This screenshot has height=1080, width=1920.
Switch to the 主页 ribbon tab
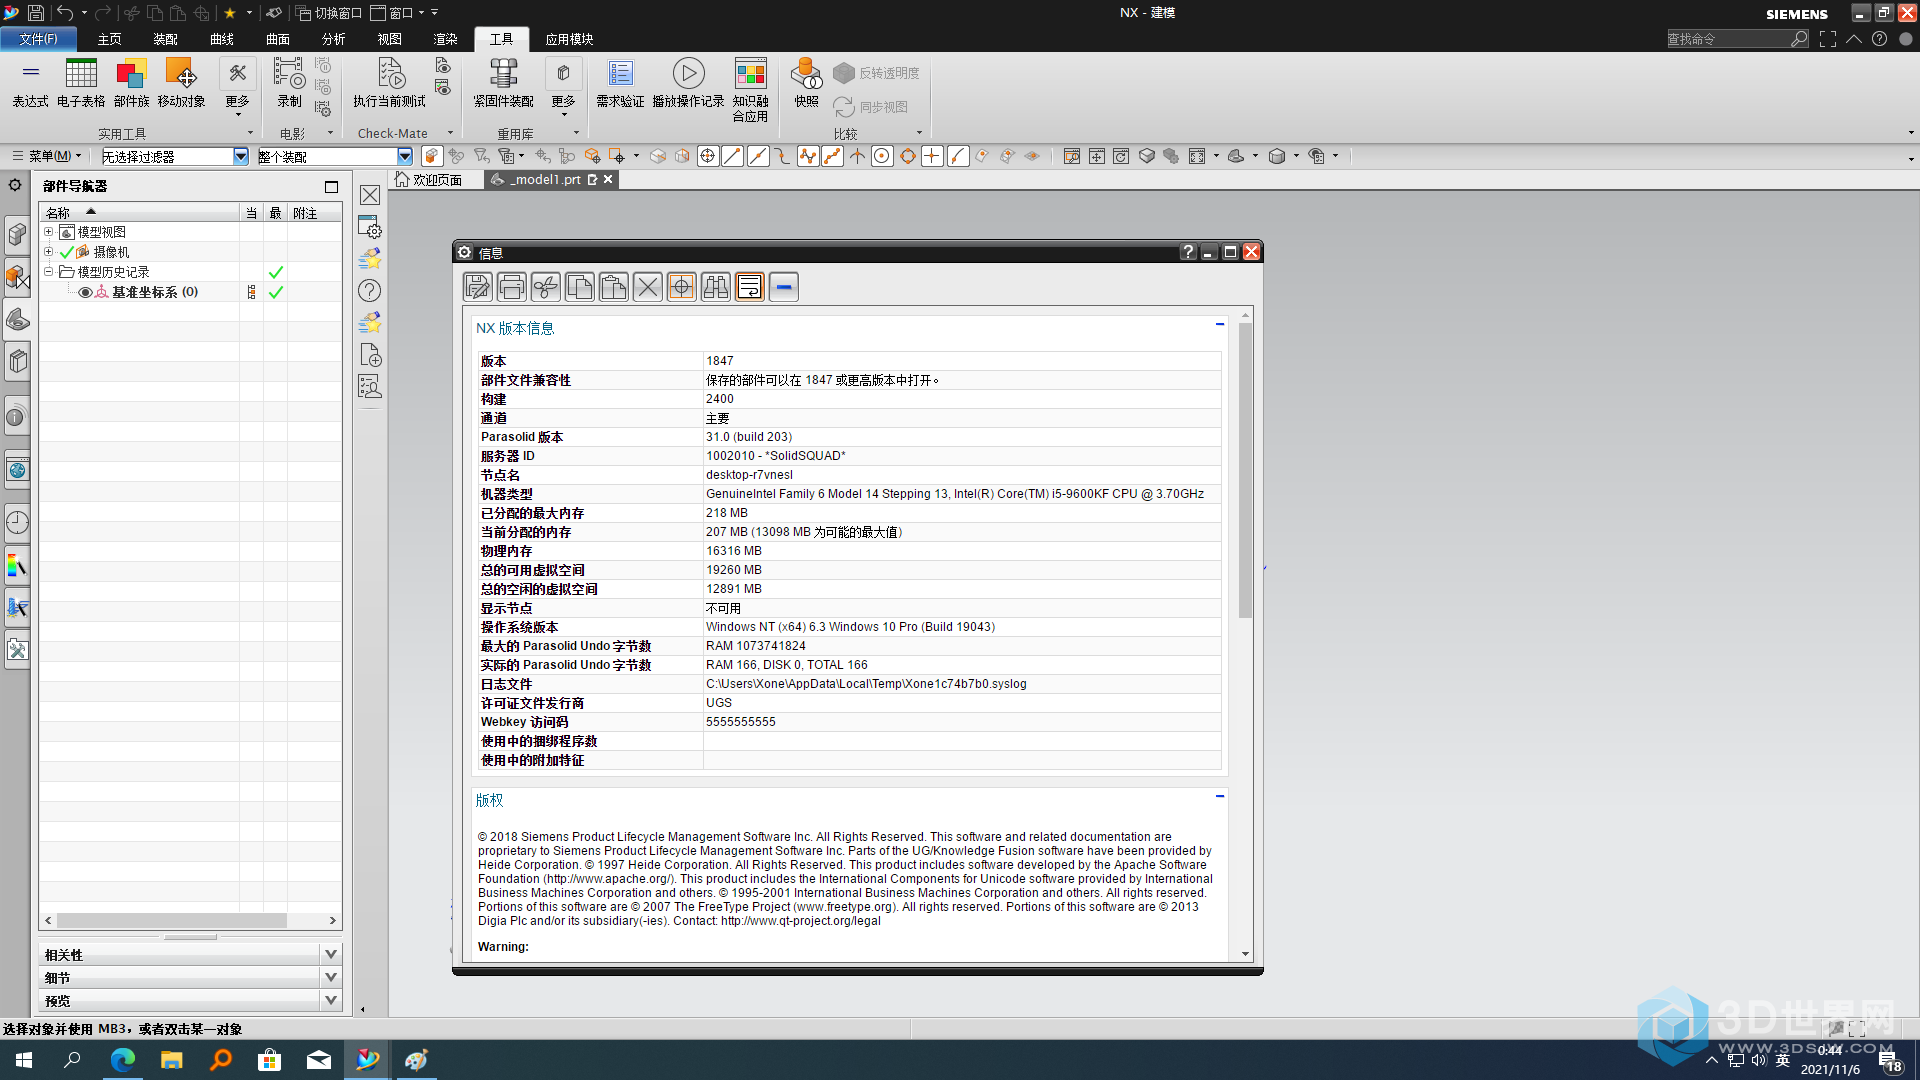109,39
